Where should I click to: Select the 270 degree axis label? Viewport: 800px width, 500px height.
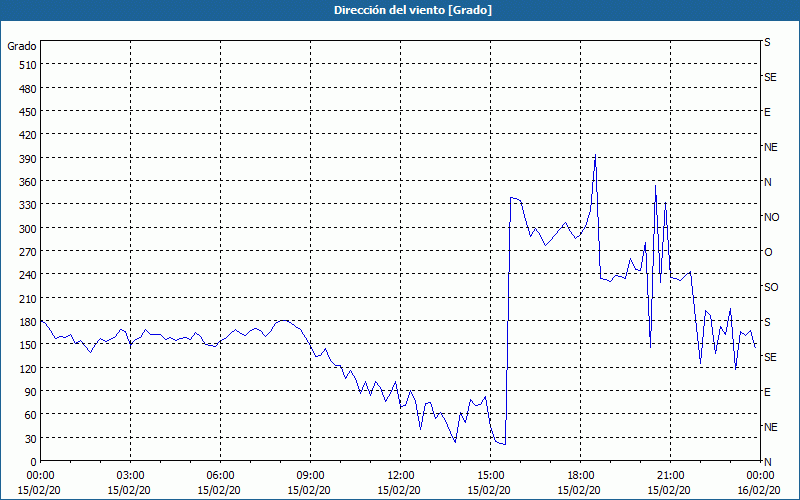[28, 252]
